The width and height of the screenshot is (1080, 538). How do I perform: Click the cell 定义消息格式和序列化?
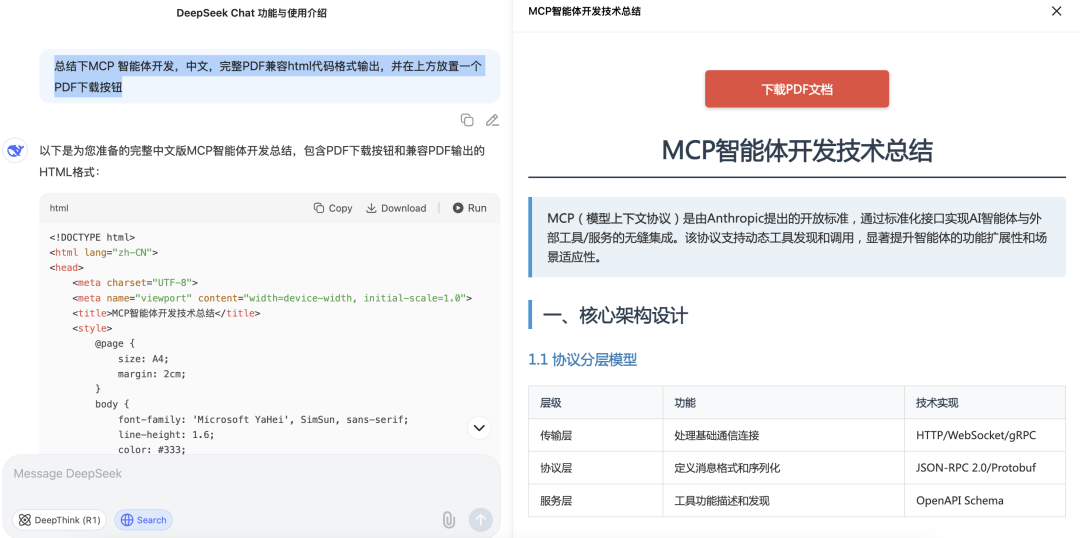coord(727,468)
